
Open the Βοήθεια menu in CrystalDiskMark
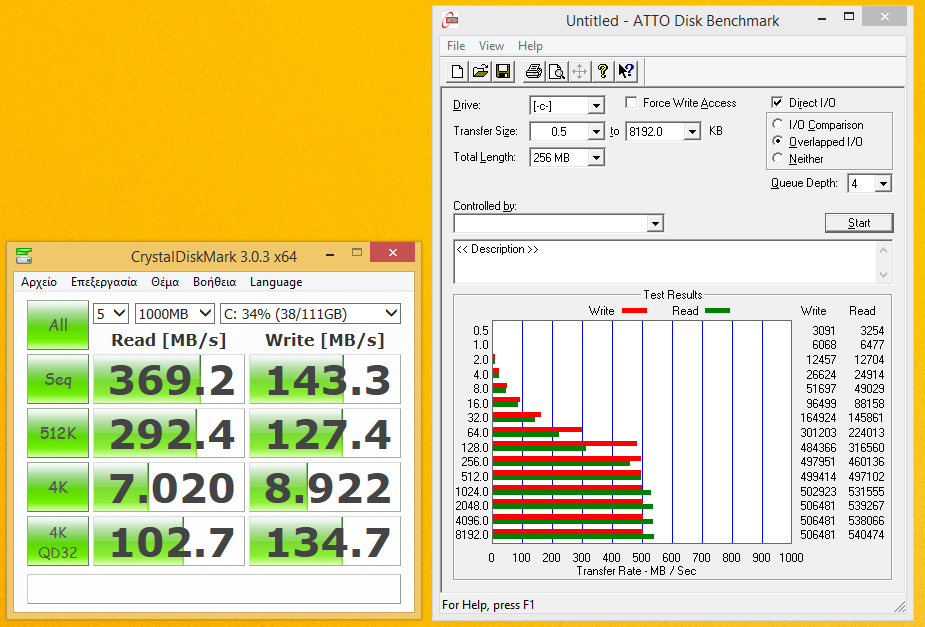[215, 282]
